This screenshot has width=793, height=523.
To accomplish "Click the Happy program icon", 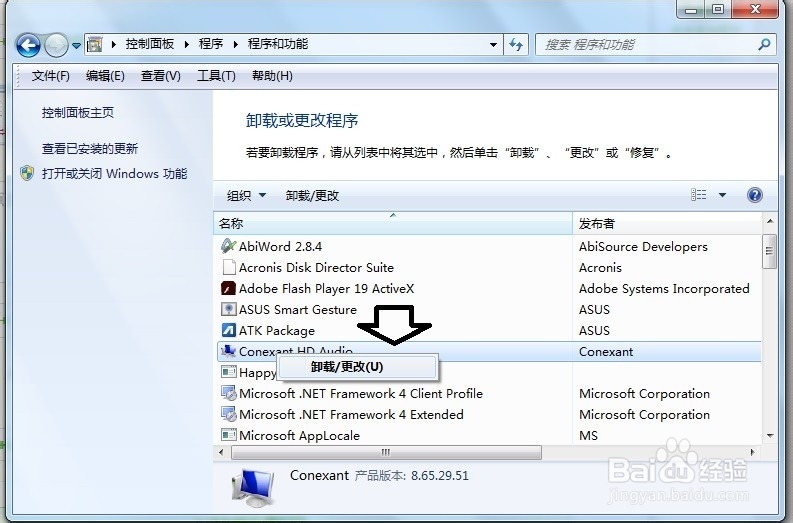I will point(229,372).
